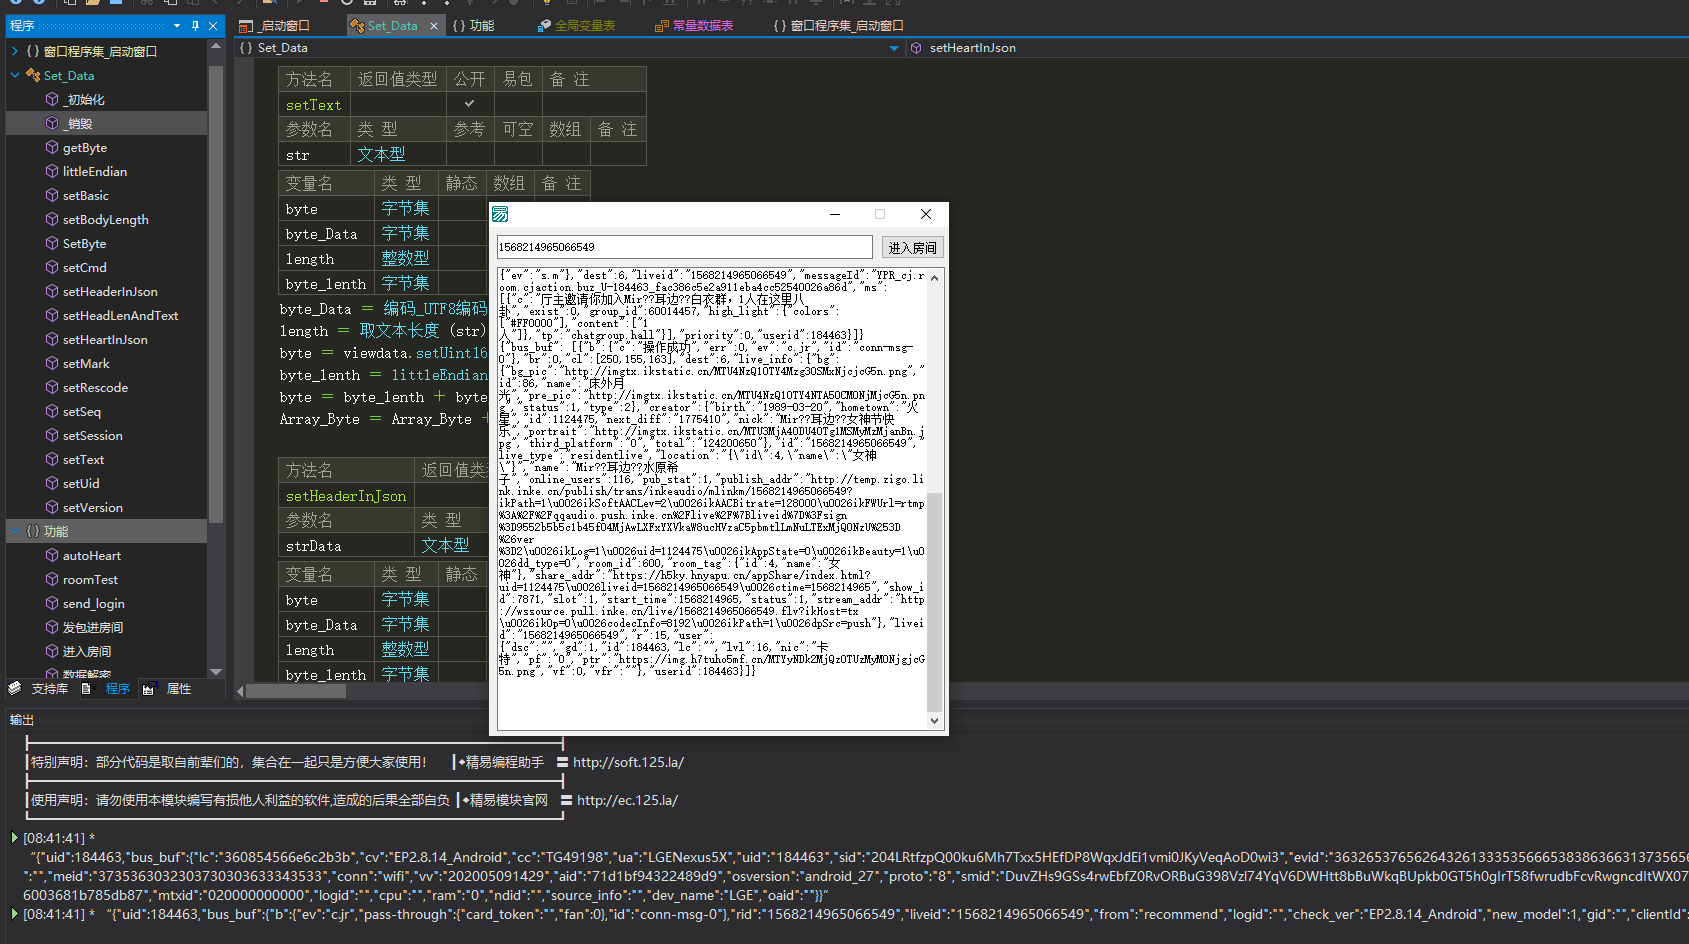Expand first [08:41:41] output entry
The image size is (1689, 944).
click(14, 837)
